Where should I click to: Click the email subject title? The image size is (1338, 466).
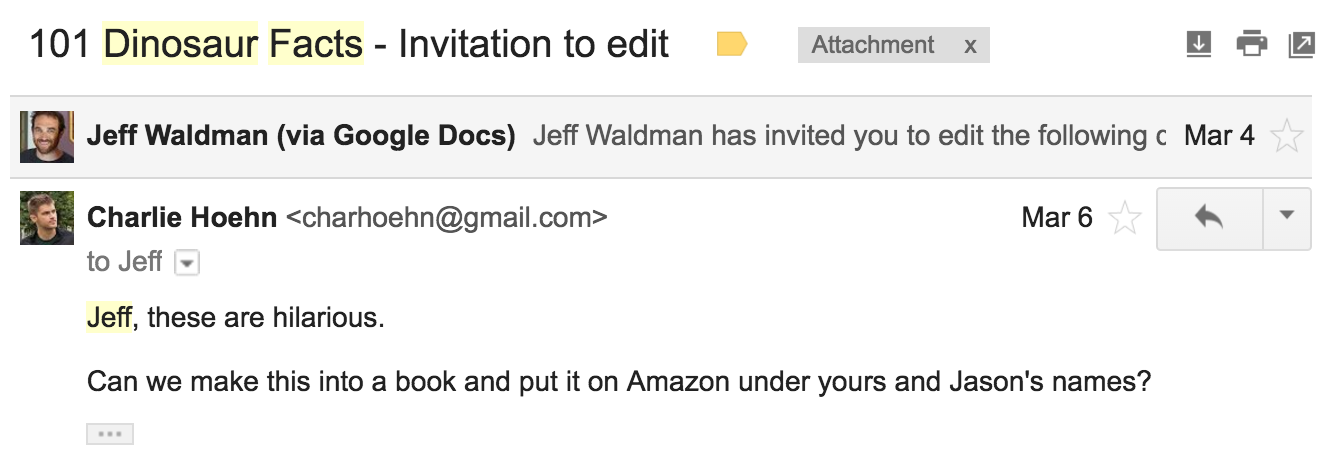(349, 44)
